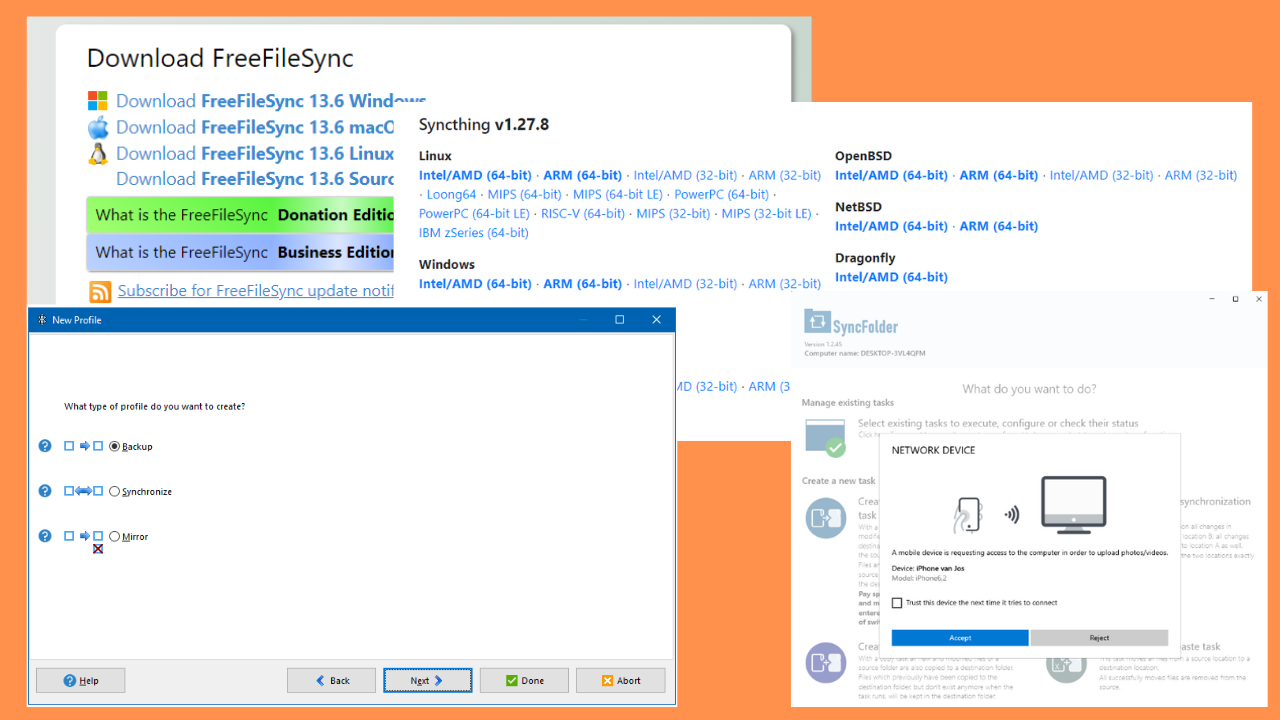Click the purple circular copy task icon
Viewport: 1280px width, 720px height.
(826, 663)
